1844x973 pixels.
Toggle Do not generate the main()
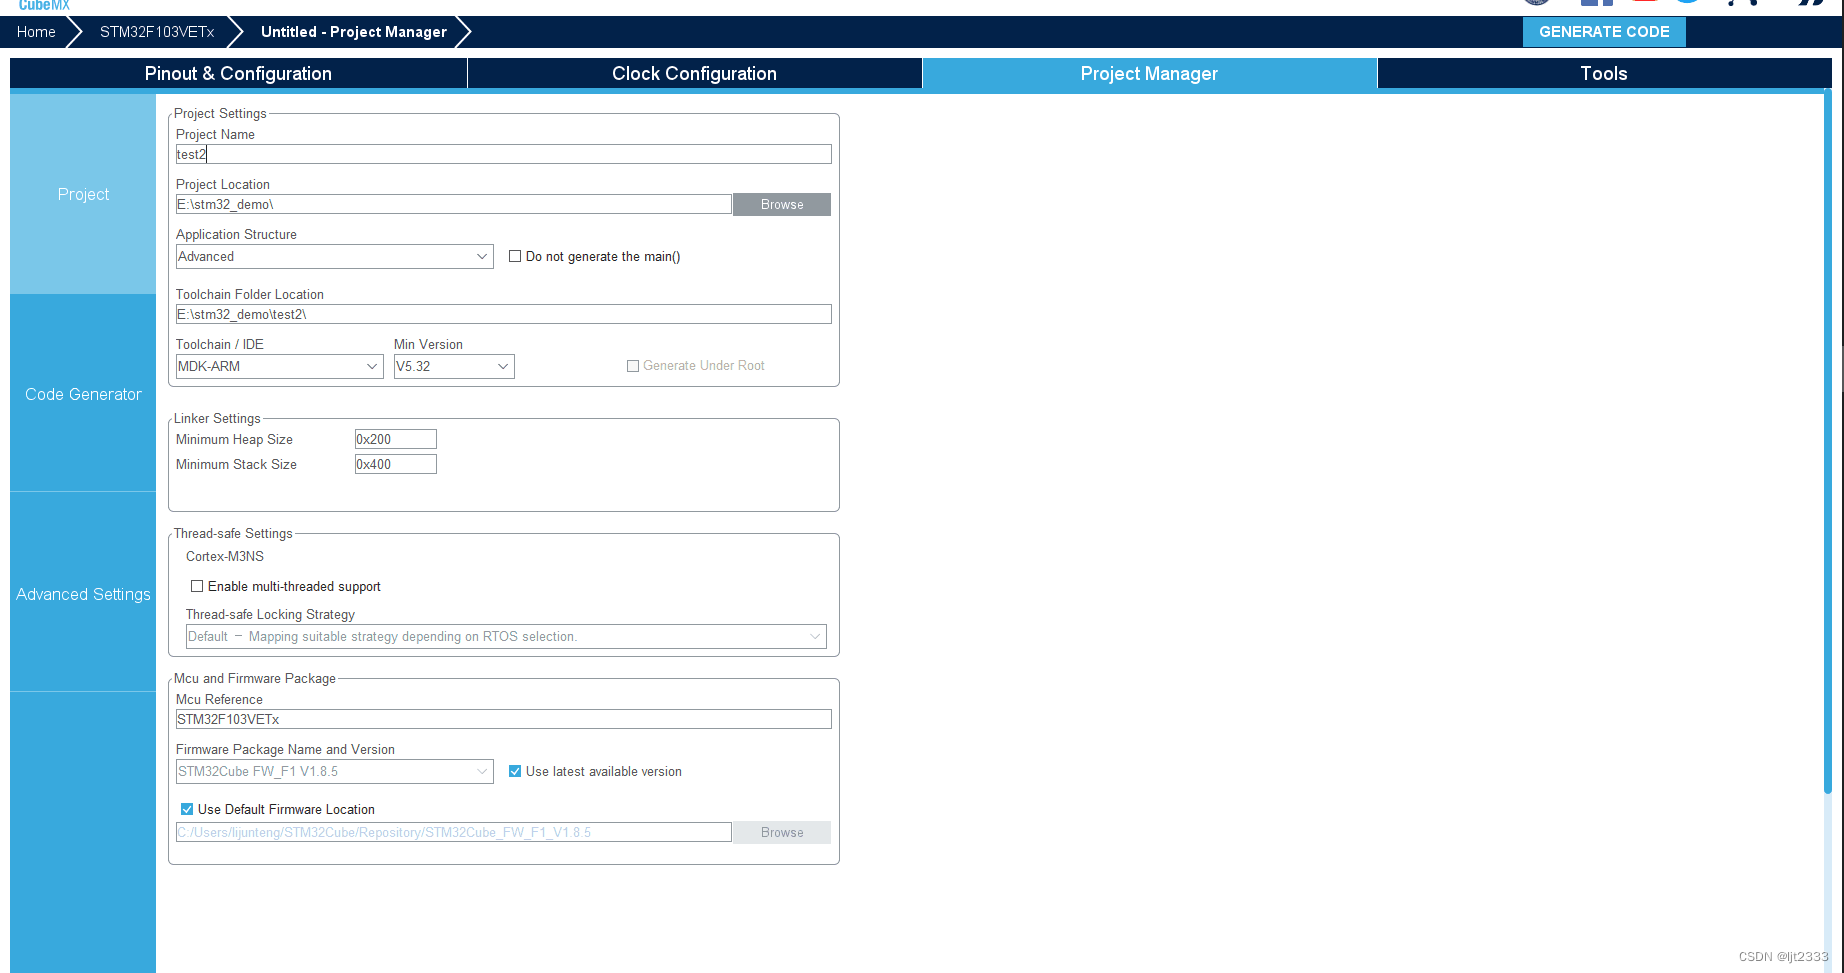(515, 256)
